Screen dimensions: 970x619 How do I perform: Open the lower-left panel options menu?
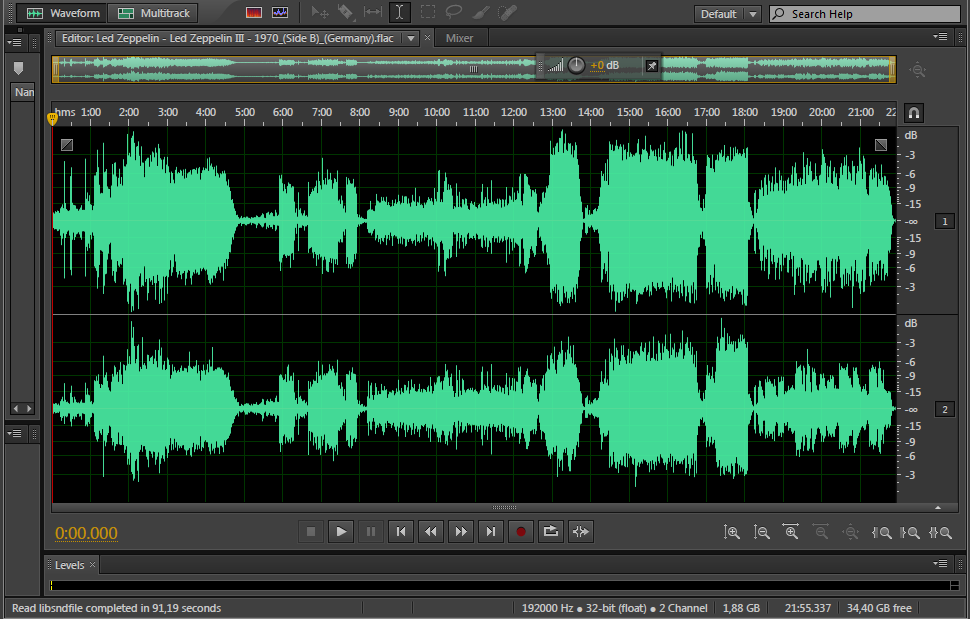point(14,434)
